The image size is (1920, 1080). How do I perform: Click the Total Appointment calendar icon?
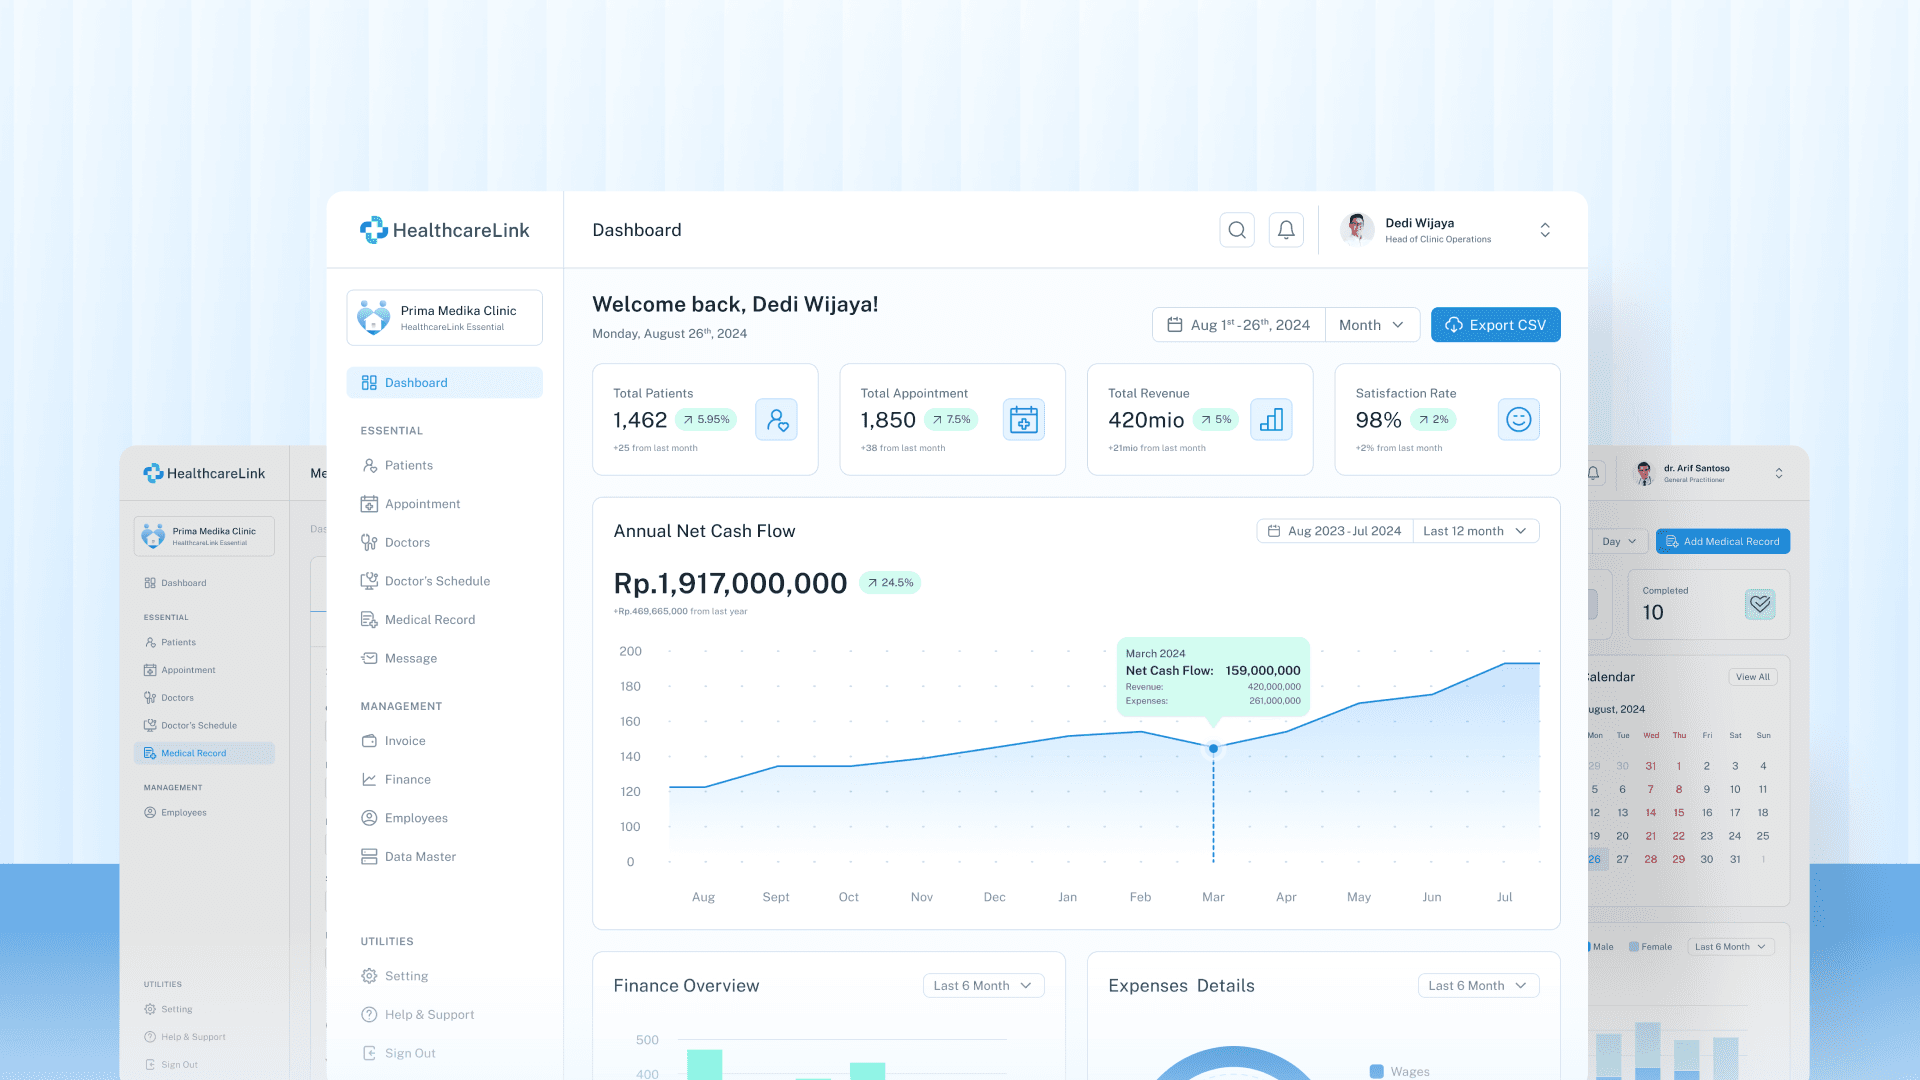[x=1023, y=420]
